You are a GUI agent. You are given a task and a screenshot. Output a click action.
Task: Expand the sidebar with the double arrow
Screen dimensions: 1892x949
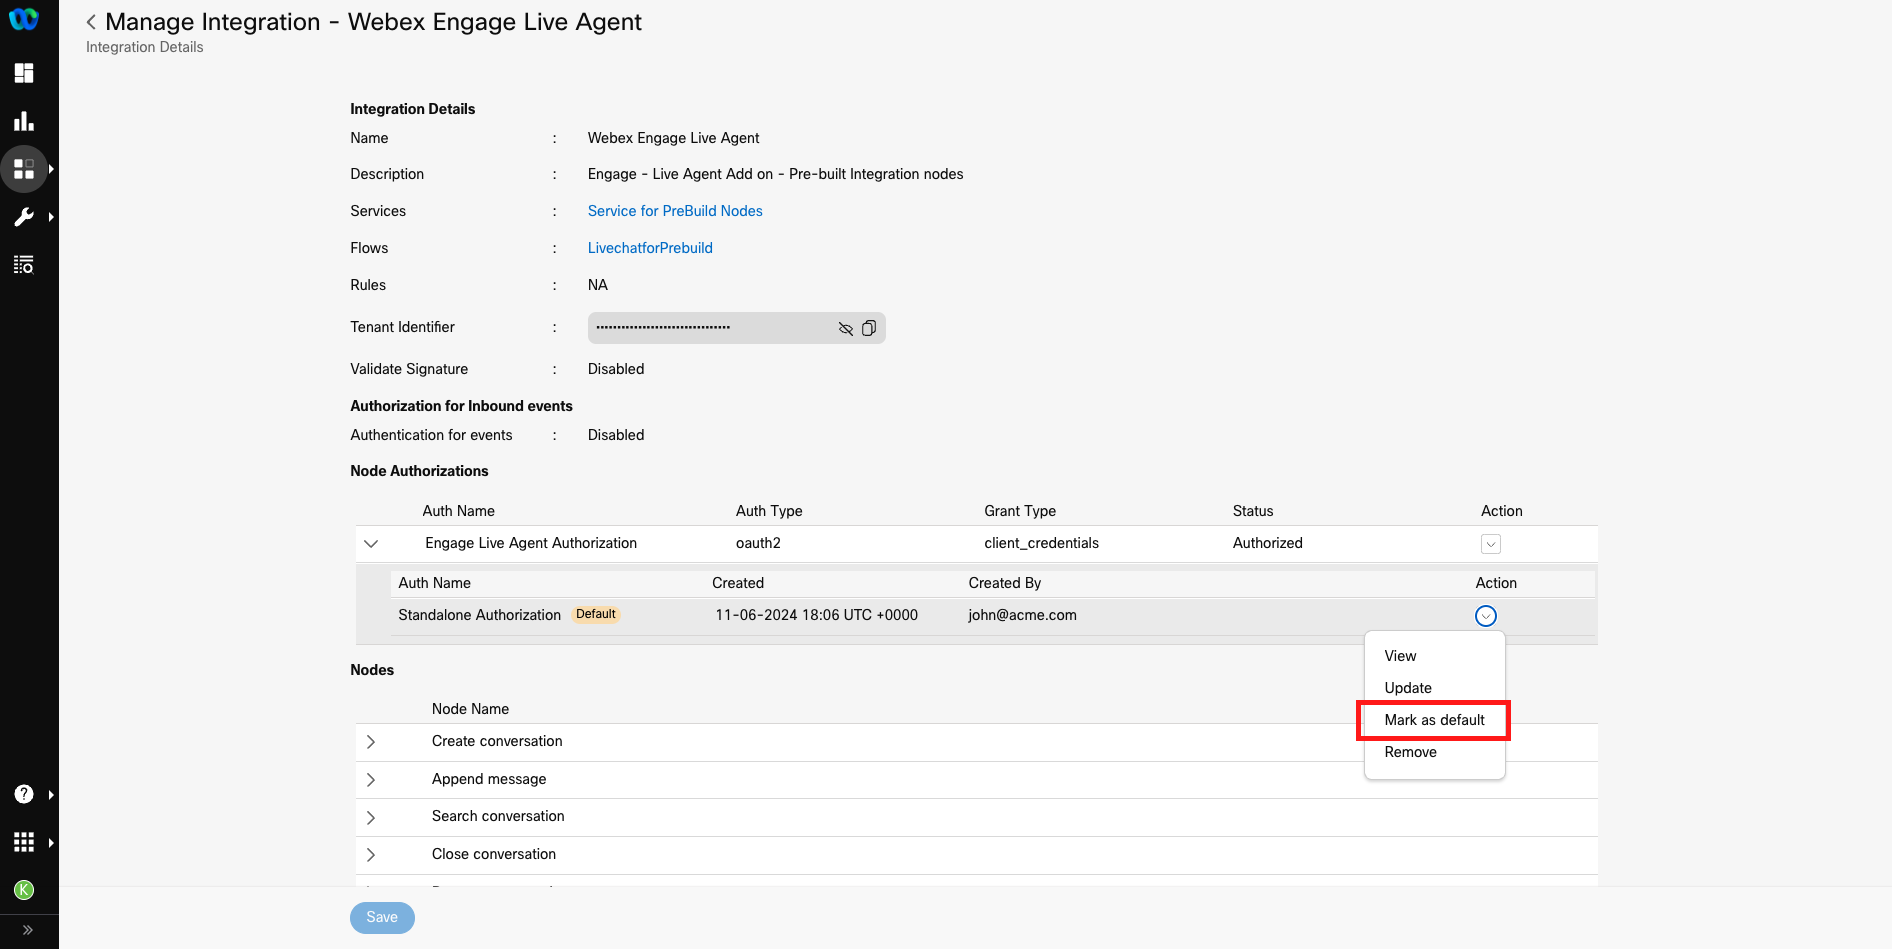28,930
